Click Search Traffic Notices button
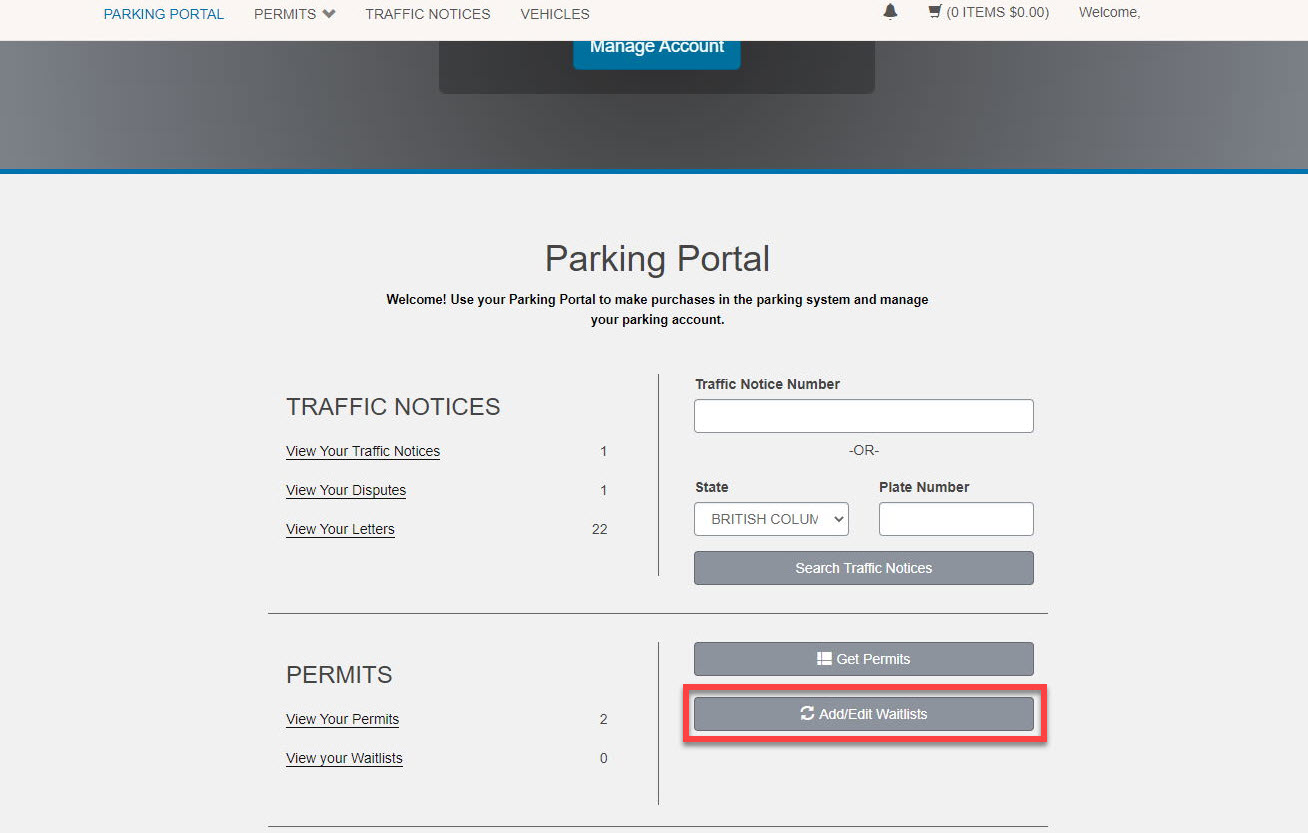Image resolution: width=1308 pixels, height=833 pixels. pyautogui.click(x=864, y=568)
